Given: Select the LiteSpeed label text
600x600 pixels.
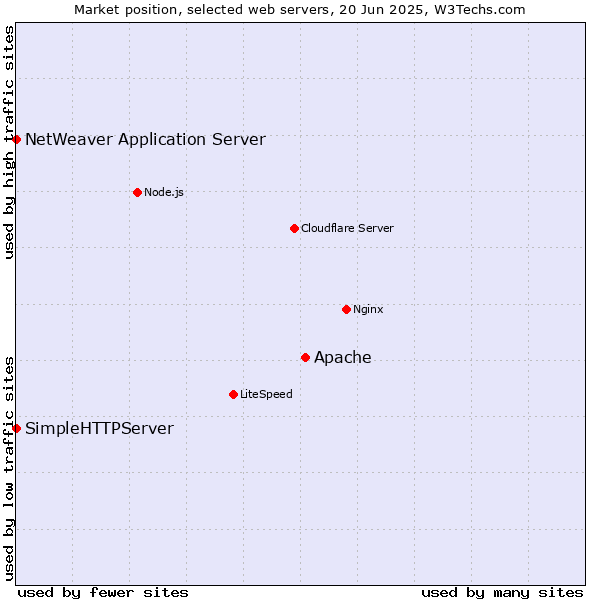Looking at the screenshot, I should coord(266,394).
